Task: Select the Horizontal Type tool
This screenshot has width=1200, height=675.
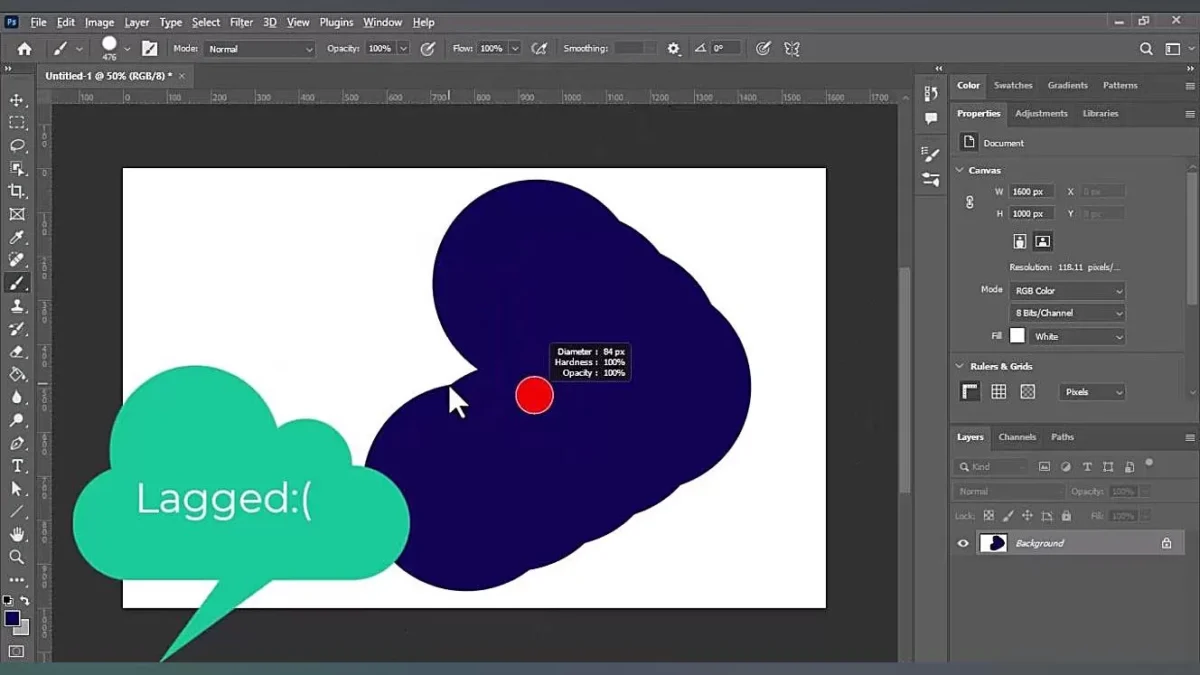Action: [17, 466]
